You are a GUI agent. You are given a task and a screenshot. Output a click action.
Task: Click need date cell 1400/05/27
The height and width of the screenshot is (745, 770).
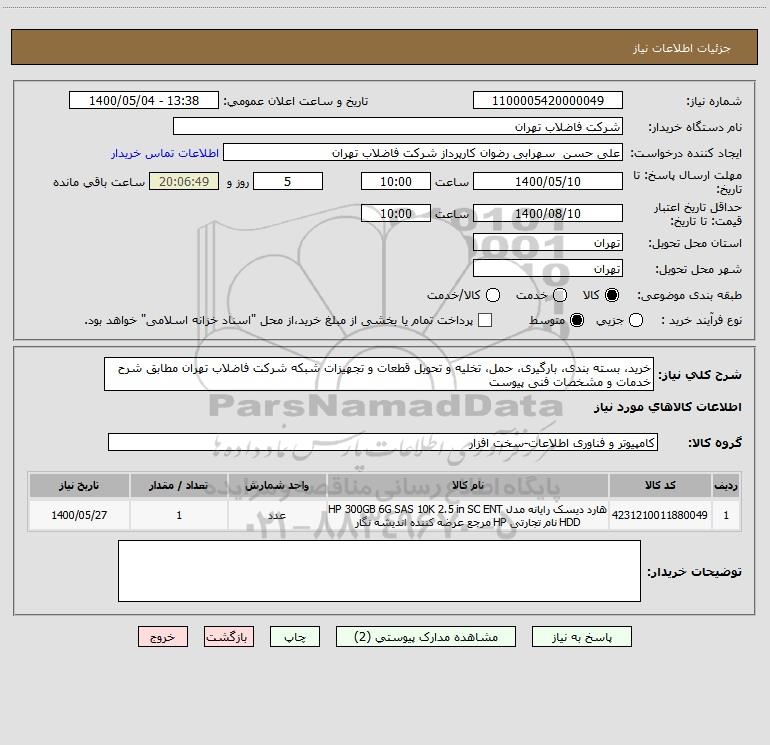(x=79, y=515)
